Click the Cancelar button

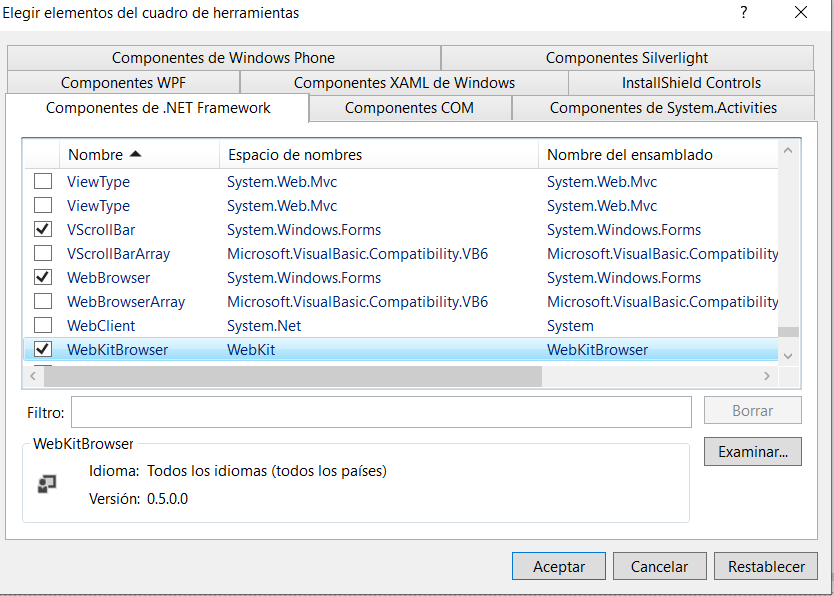pos(660,566)
